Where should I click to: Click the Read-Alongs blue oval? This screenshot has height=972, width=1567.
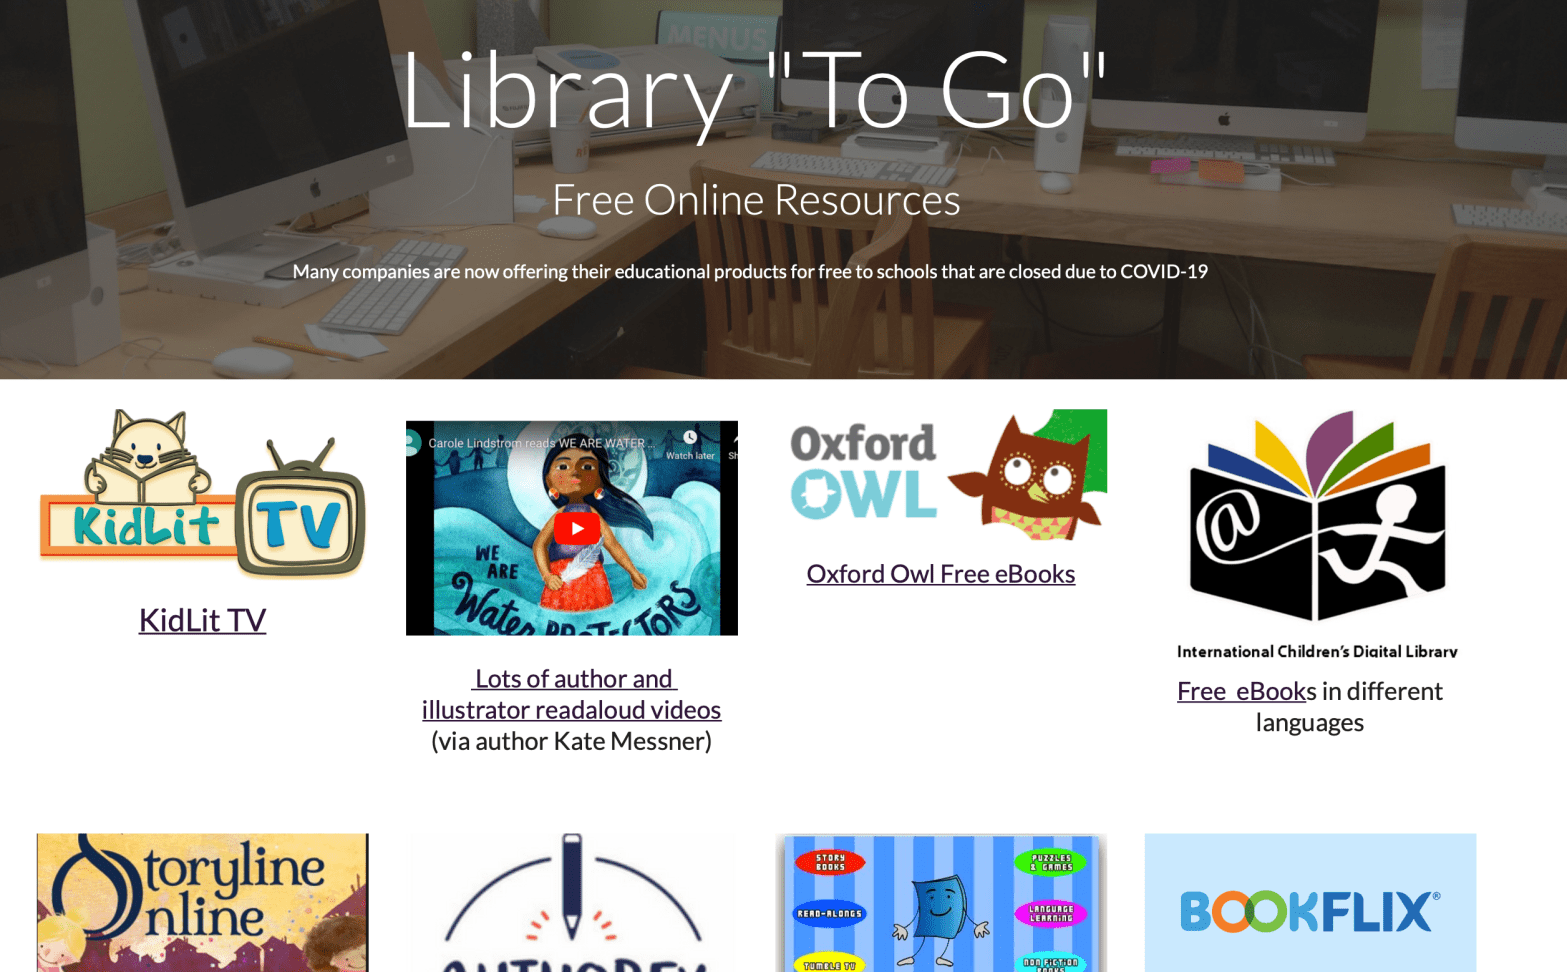pyautogui.click(x=829, y=914)
